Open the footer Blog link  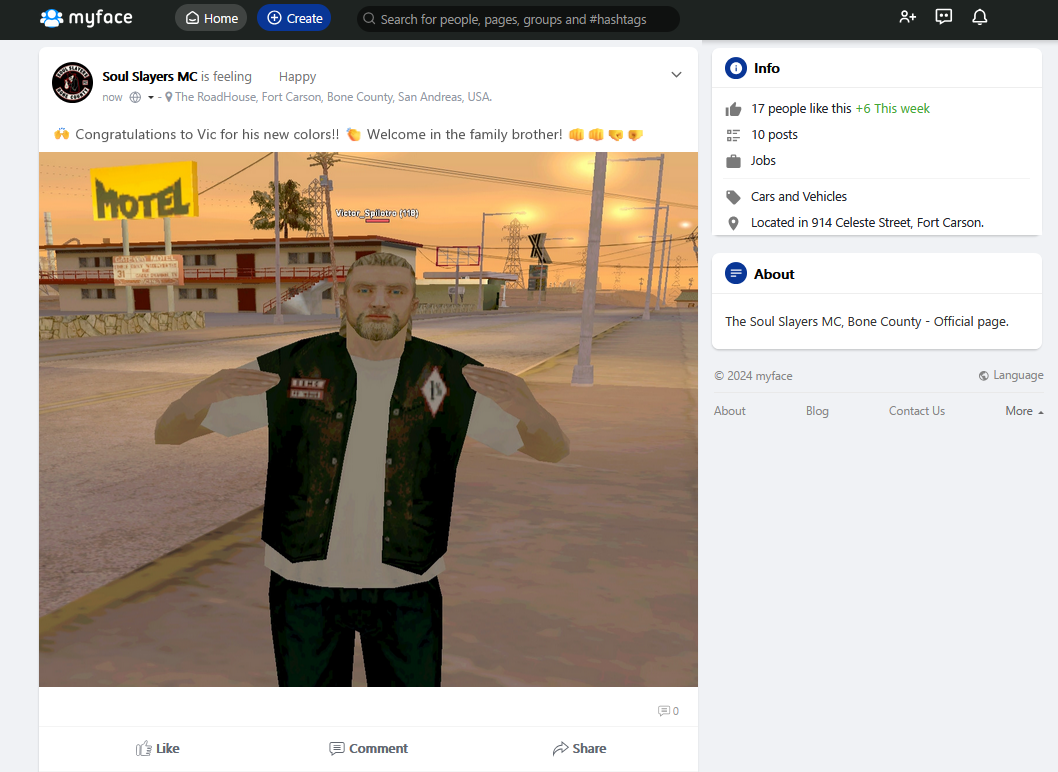(x=817, y=411)
